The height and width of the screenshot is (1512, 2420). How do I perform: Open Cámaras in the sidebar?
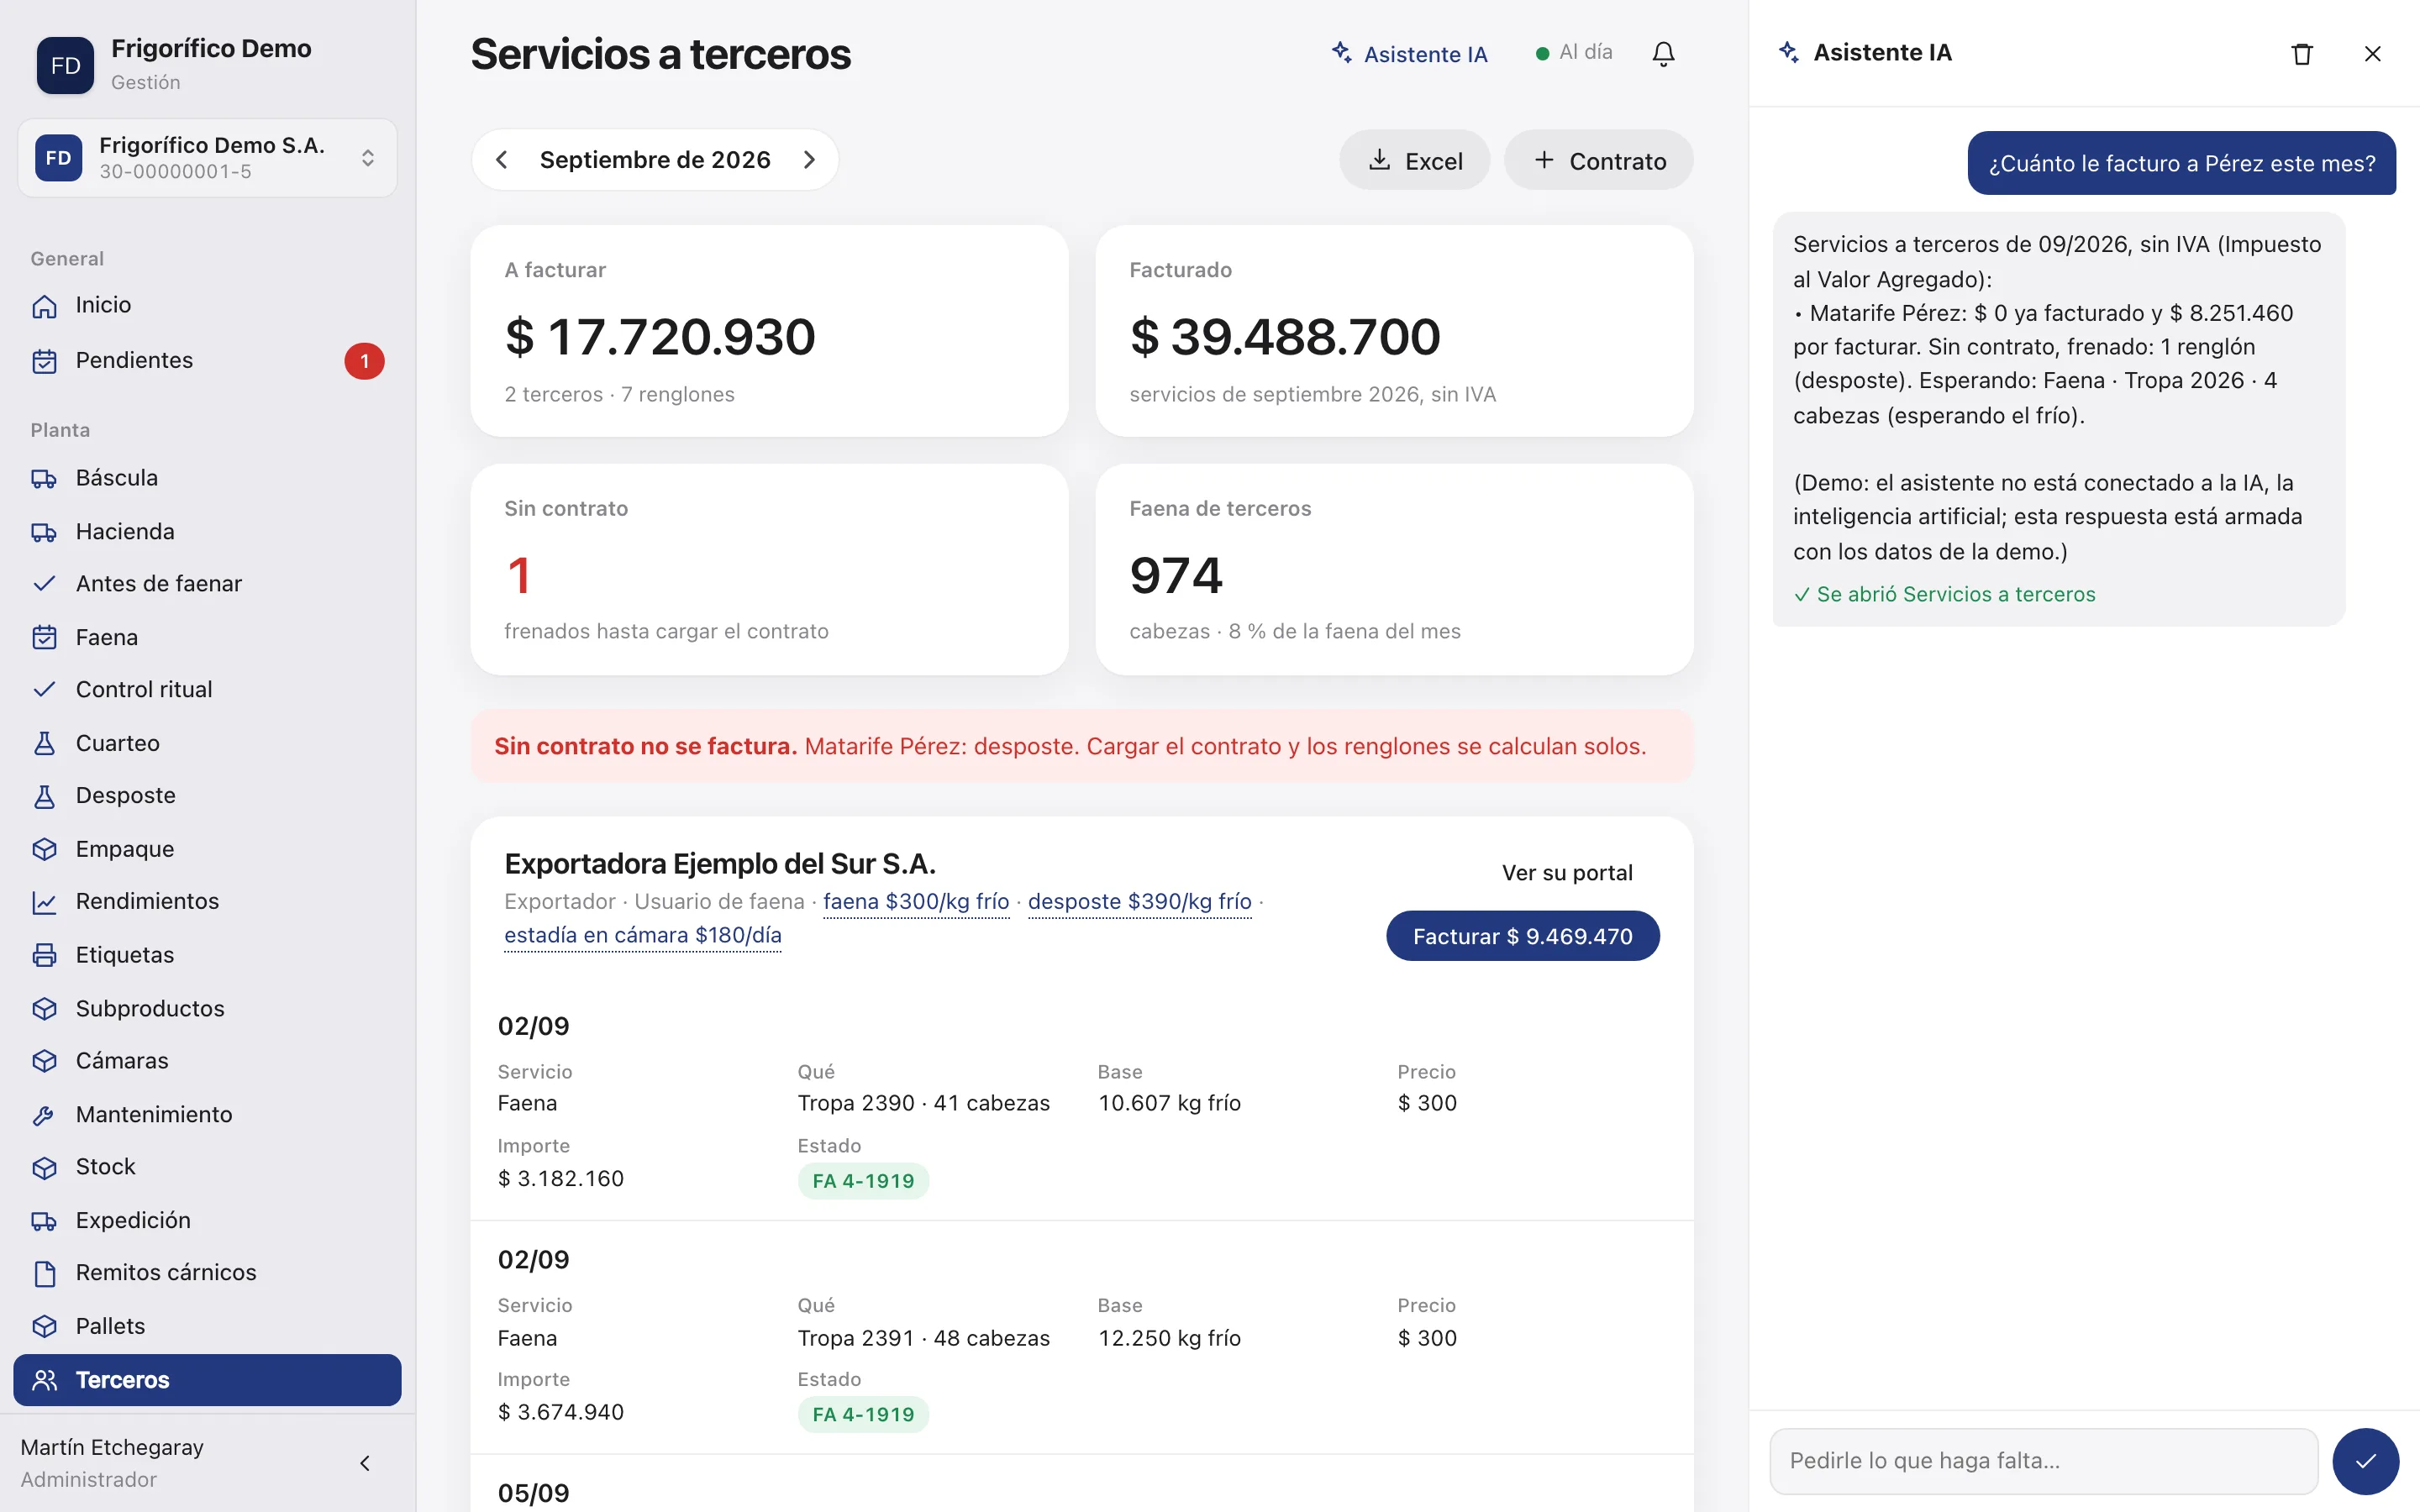click(x=207, y=1061)
